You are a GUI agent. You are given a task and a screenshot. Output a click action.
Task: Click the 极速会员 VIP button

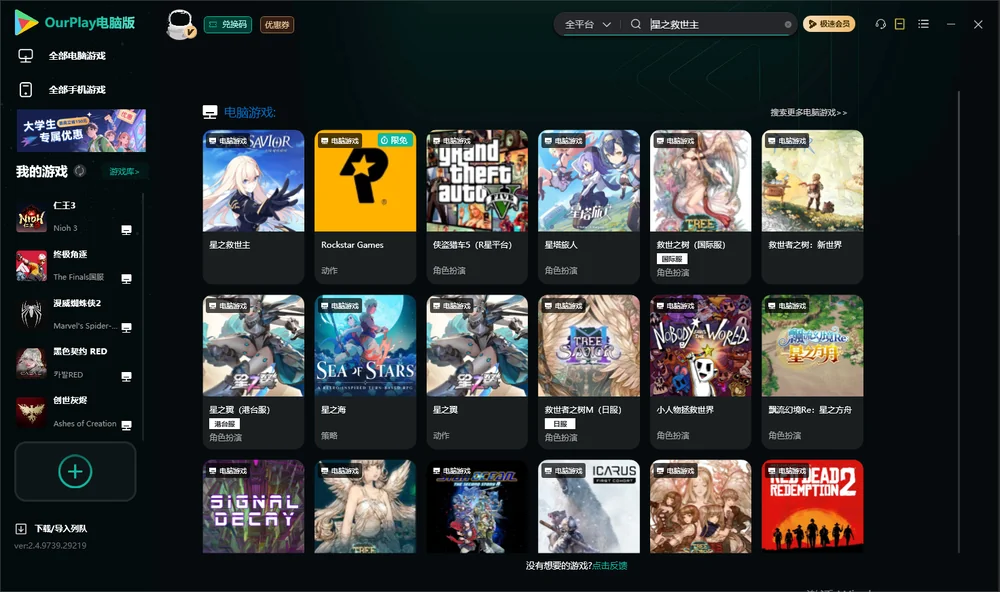pos(828,24)
